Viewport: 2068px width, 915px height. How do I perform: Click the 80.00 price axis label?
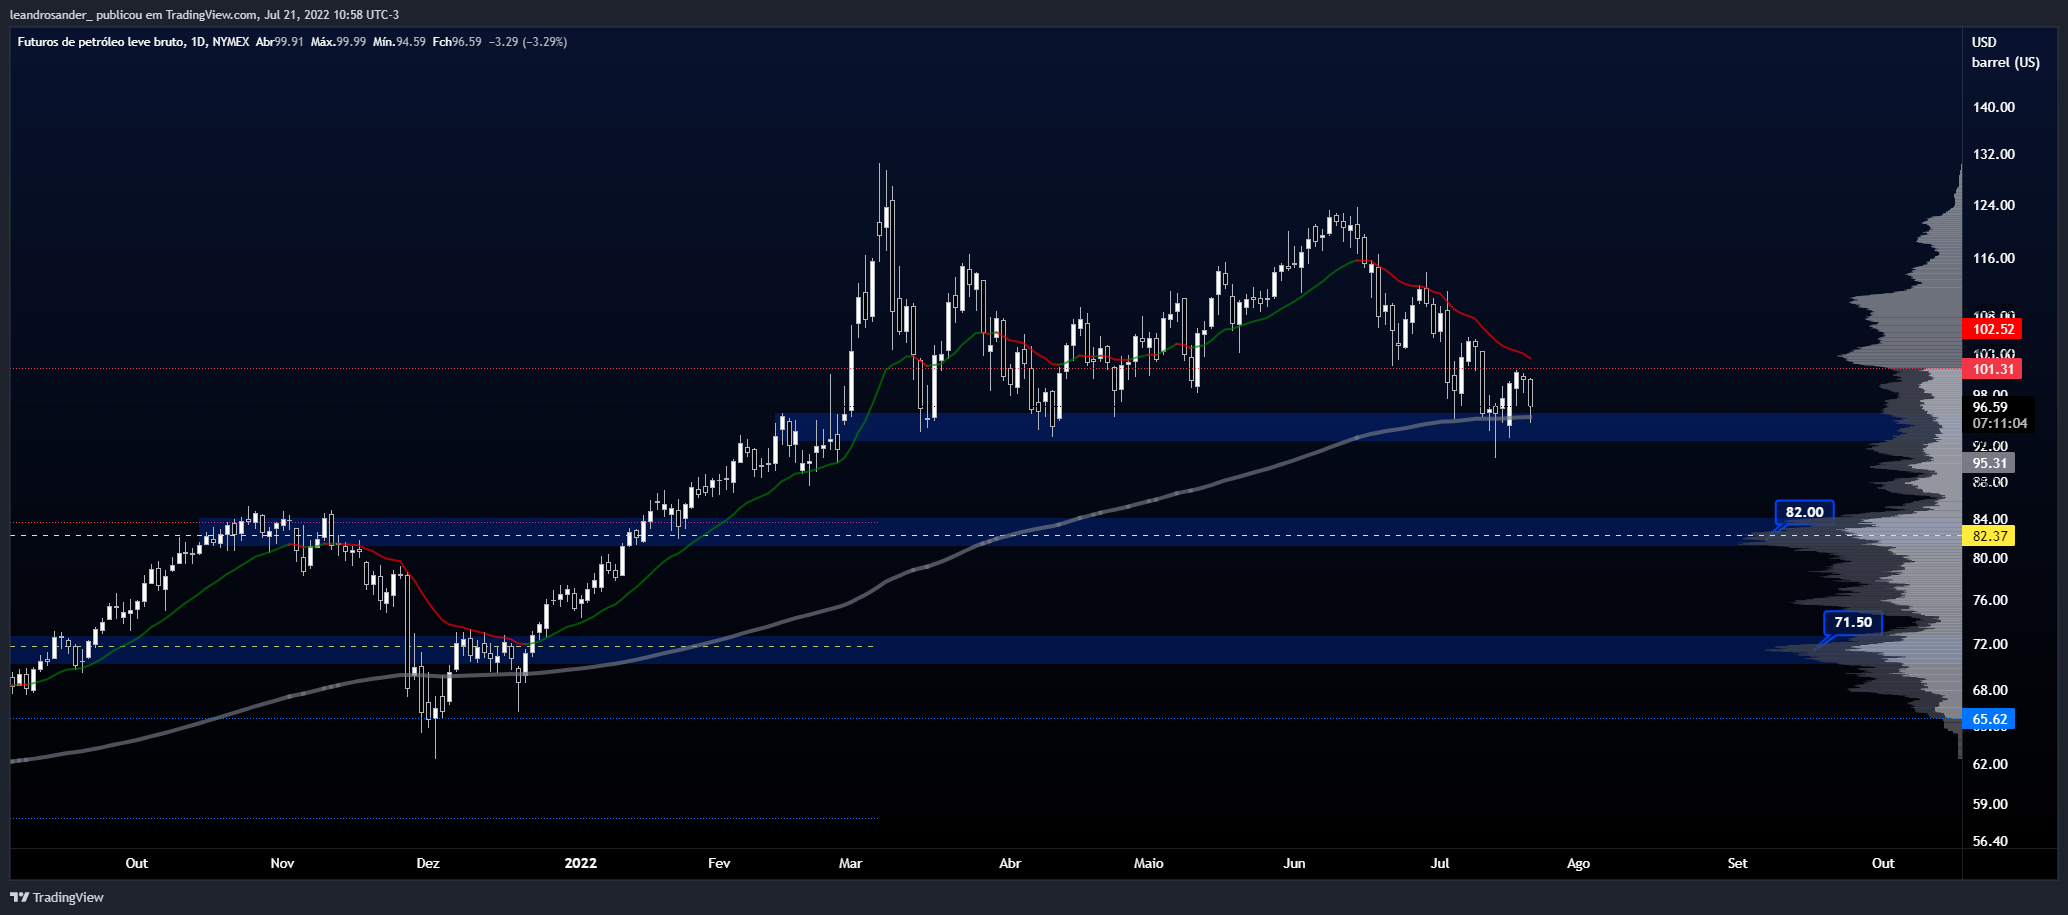(x=1990, y=558)
